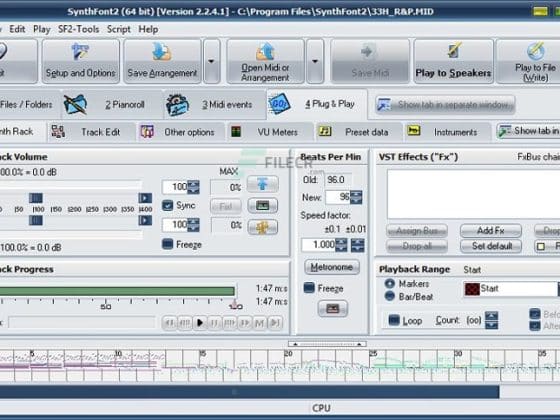Click the Preset data tab icon

tap(325, 131)
